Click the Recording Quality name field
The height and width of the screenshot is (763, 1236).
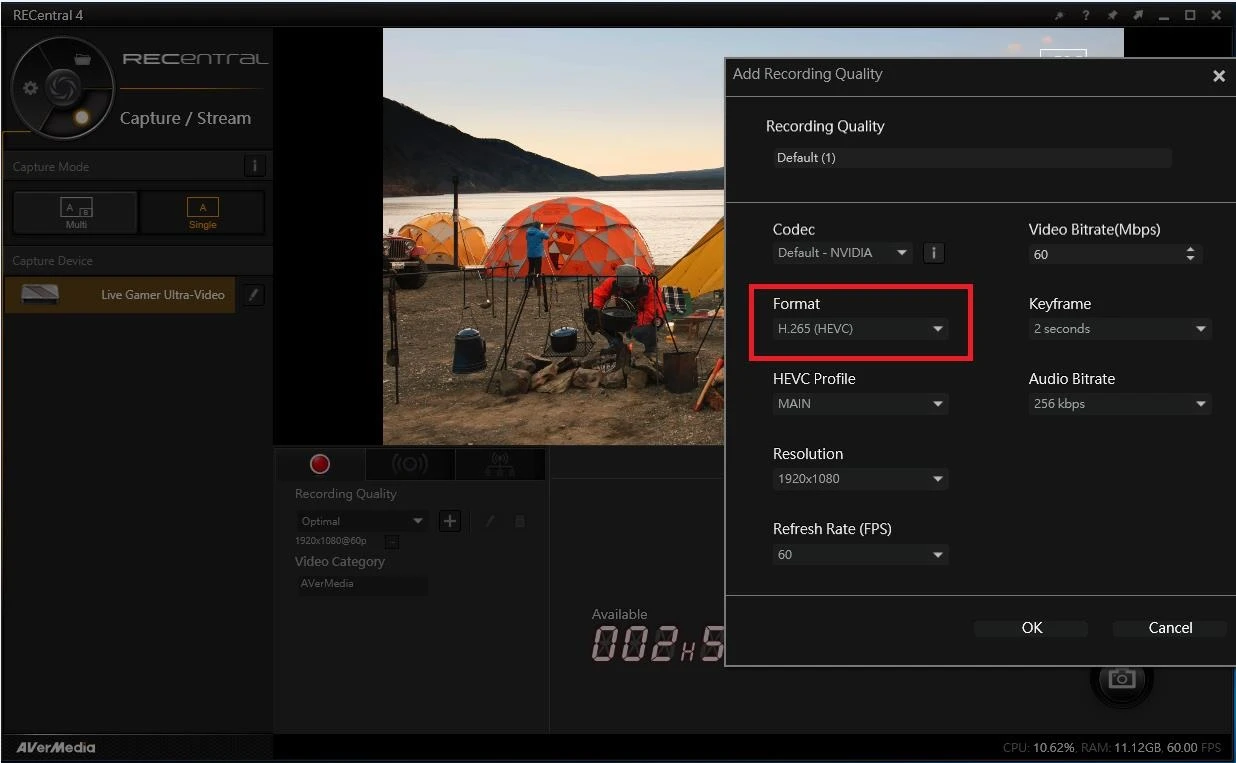pos(971,158)
